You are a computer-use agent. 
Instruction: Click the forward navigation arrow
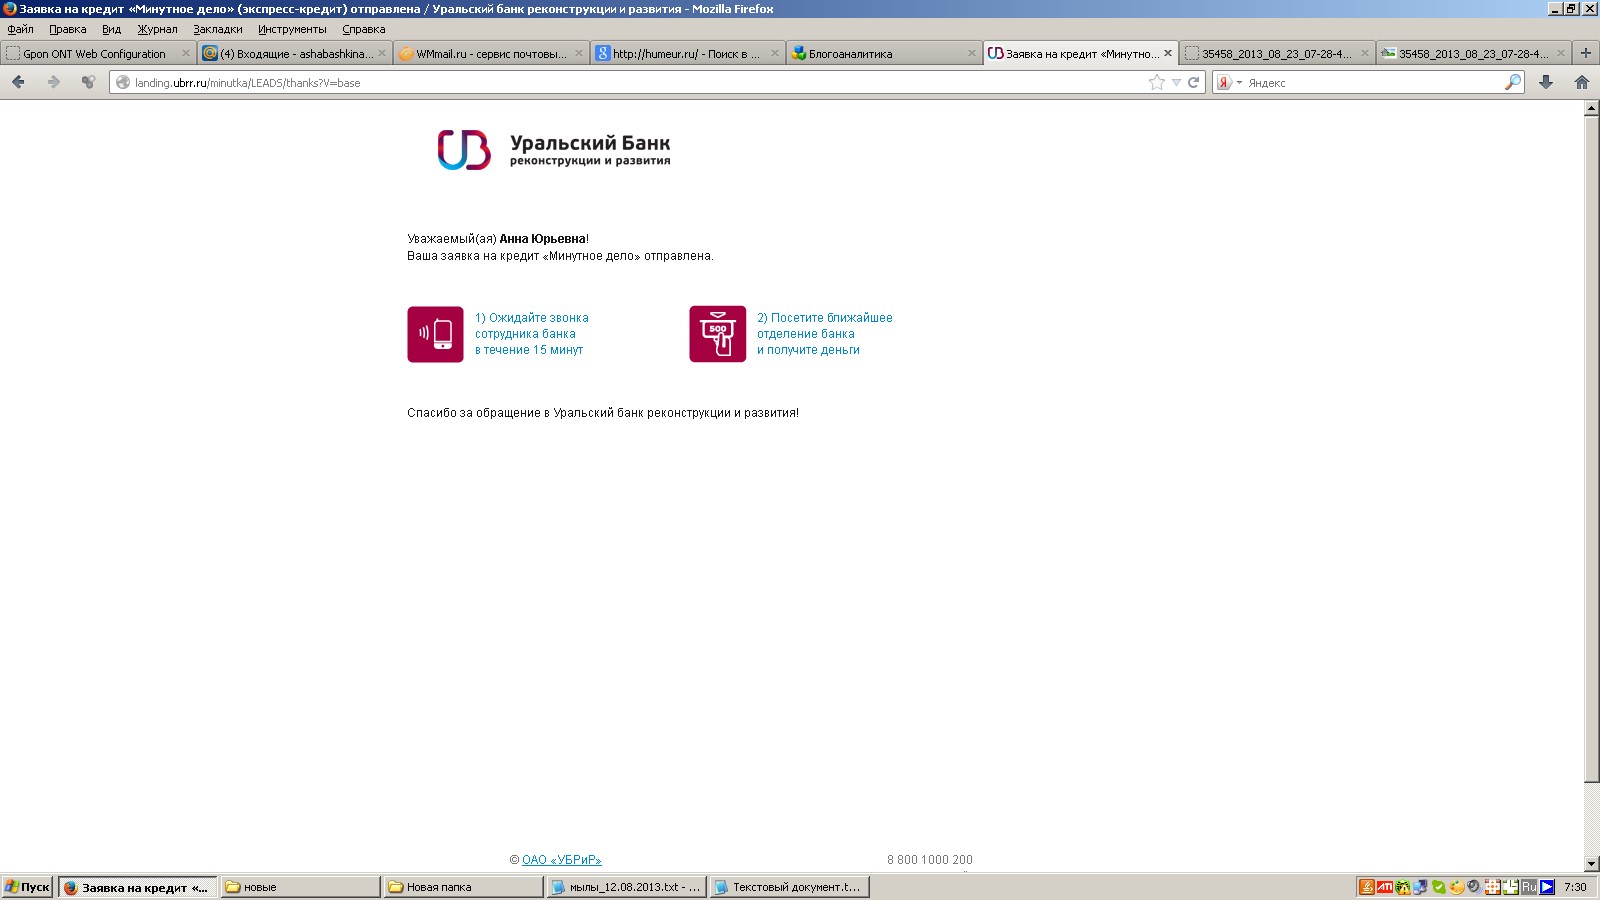pos(54,82)
